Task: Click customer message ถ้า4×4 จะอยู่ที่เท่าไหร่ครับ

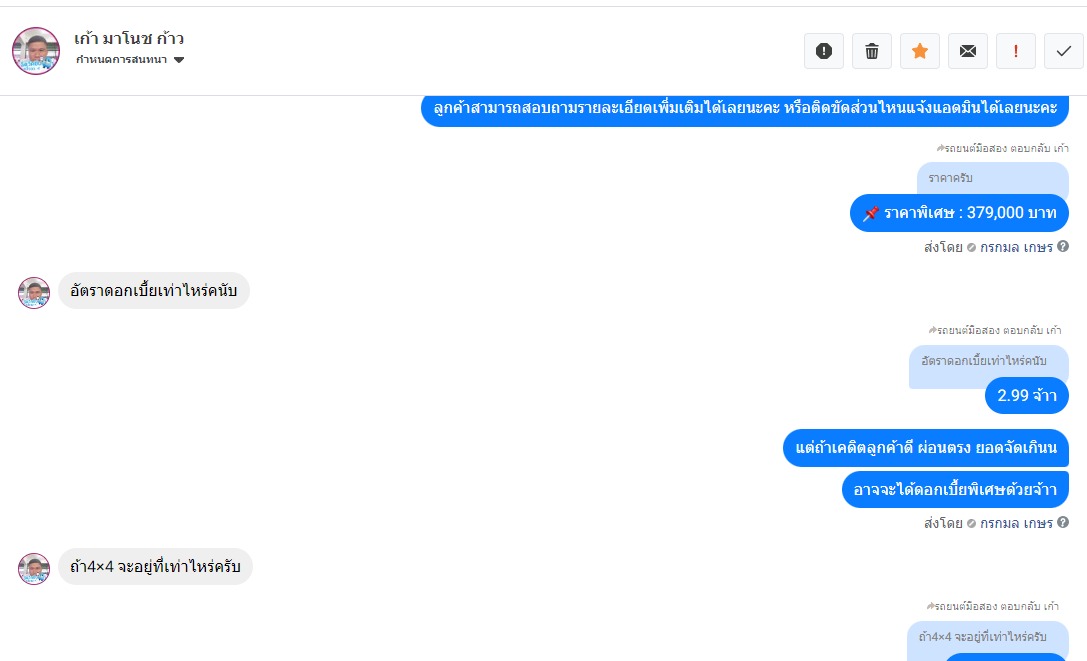Action: (155, 567)
